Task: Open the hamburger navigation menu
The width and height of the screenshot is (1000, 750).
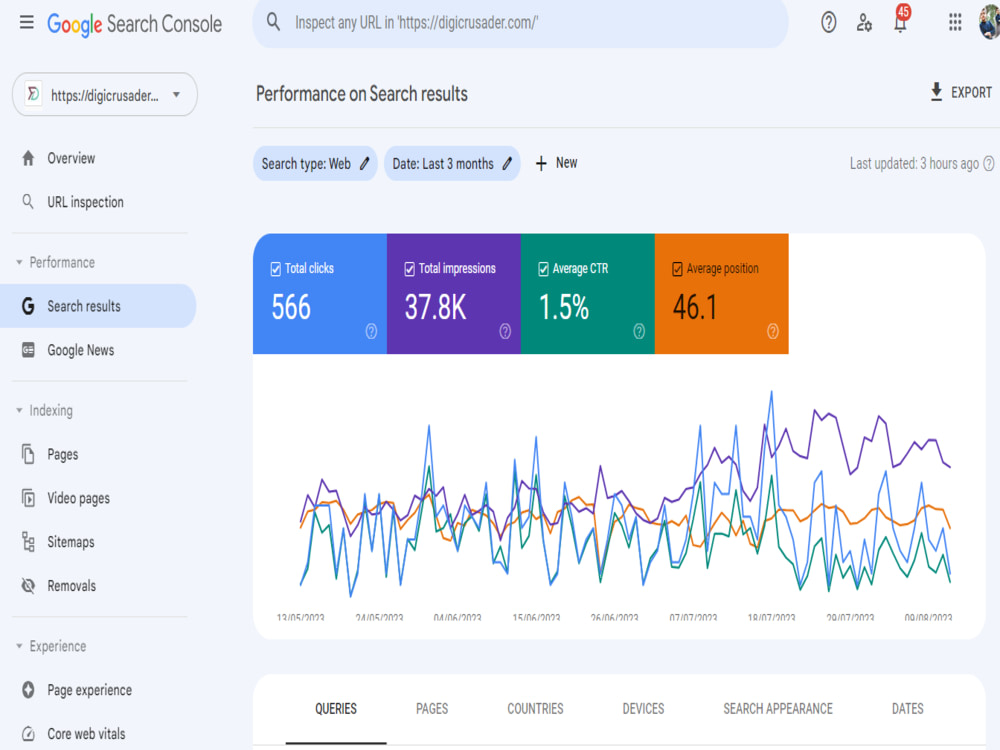Action: click(26, 23)
